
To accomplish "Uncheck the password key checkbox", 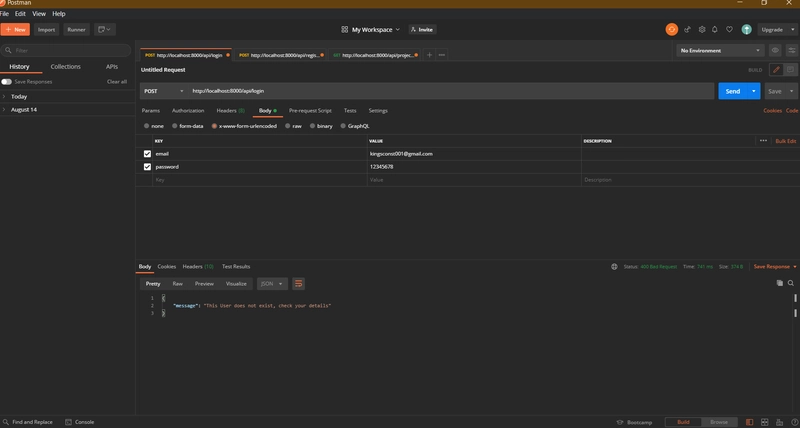I will click(x=147, y=167).
